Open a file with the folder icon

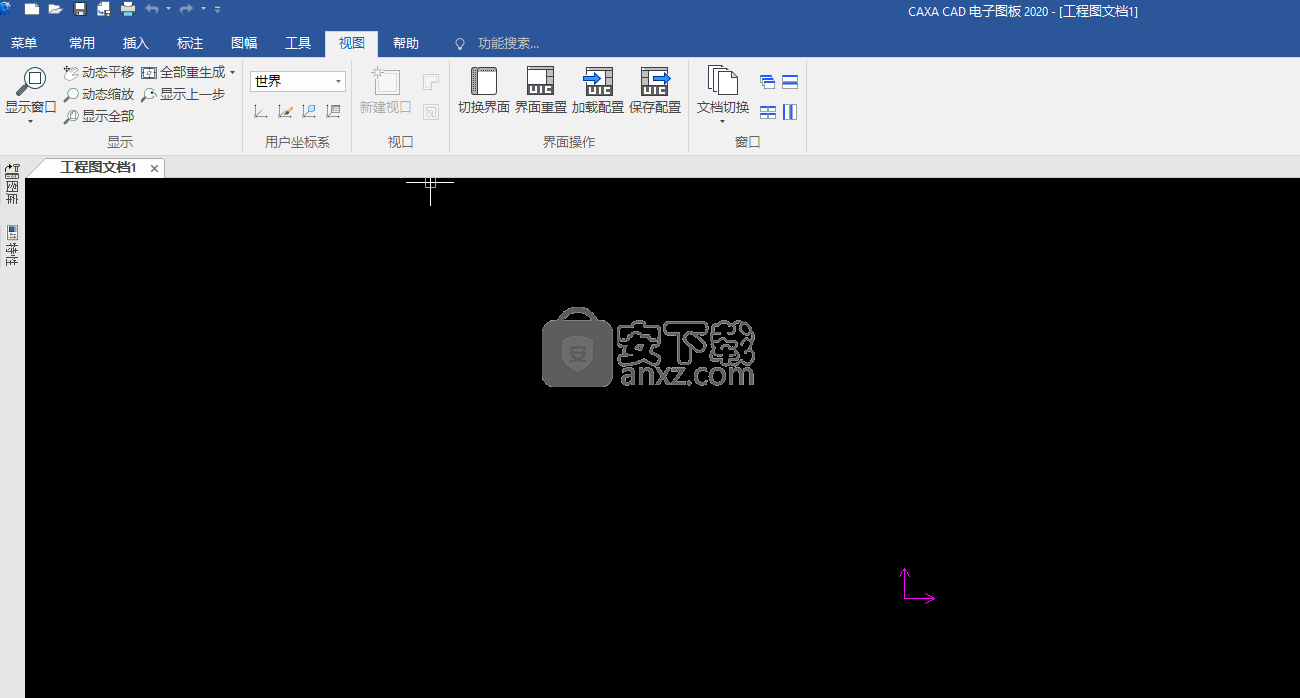(55, 9)
